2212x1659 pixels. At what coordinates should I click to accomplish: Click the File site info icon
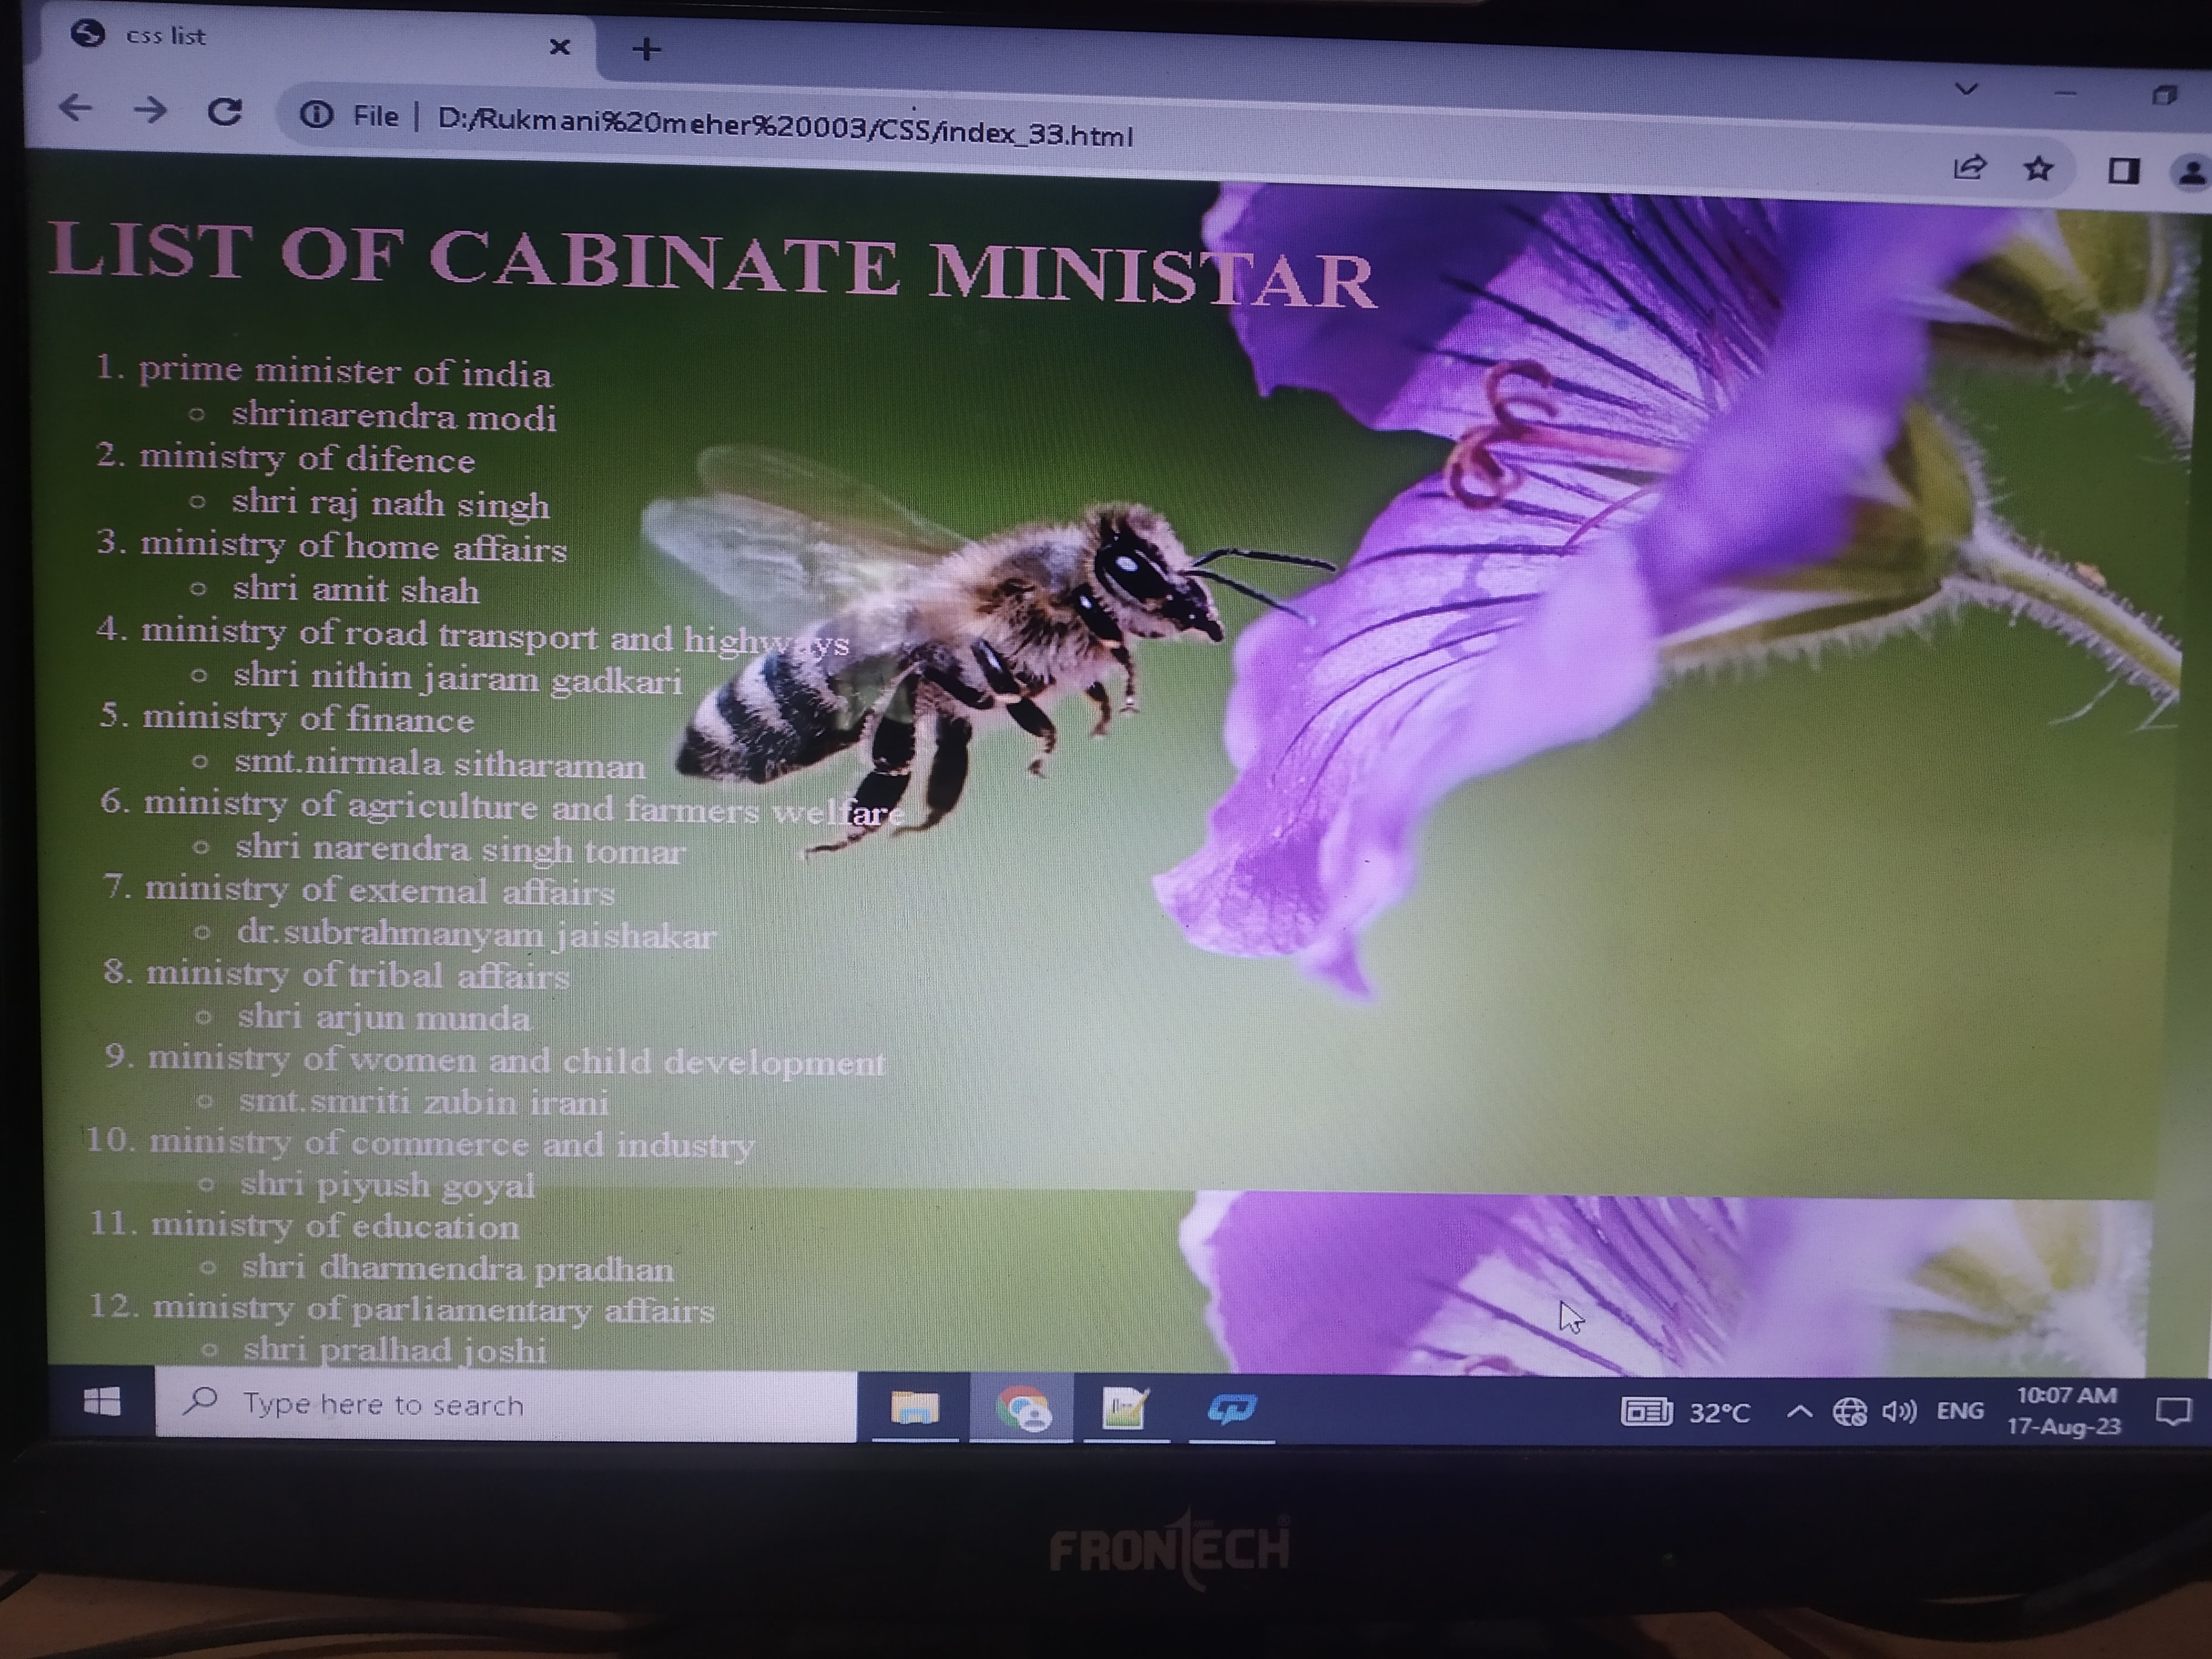click(x=317, y=115)
